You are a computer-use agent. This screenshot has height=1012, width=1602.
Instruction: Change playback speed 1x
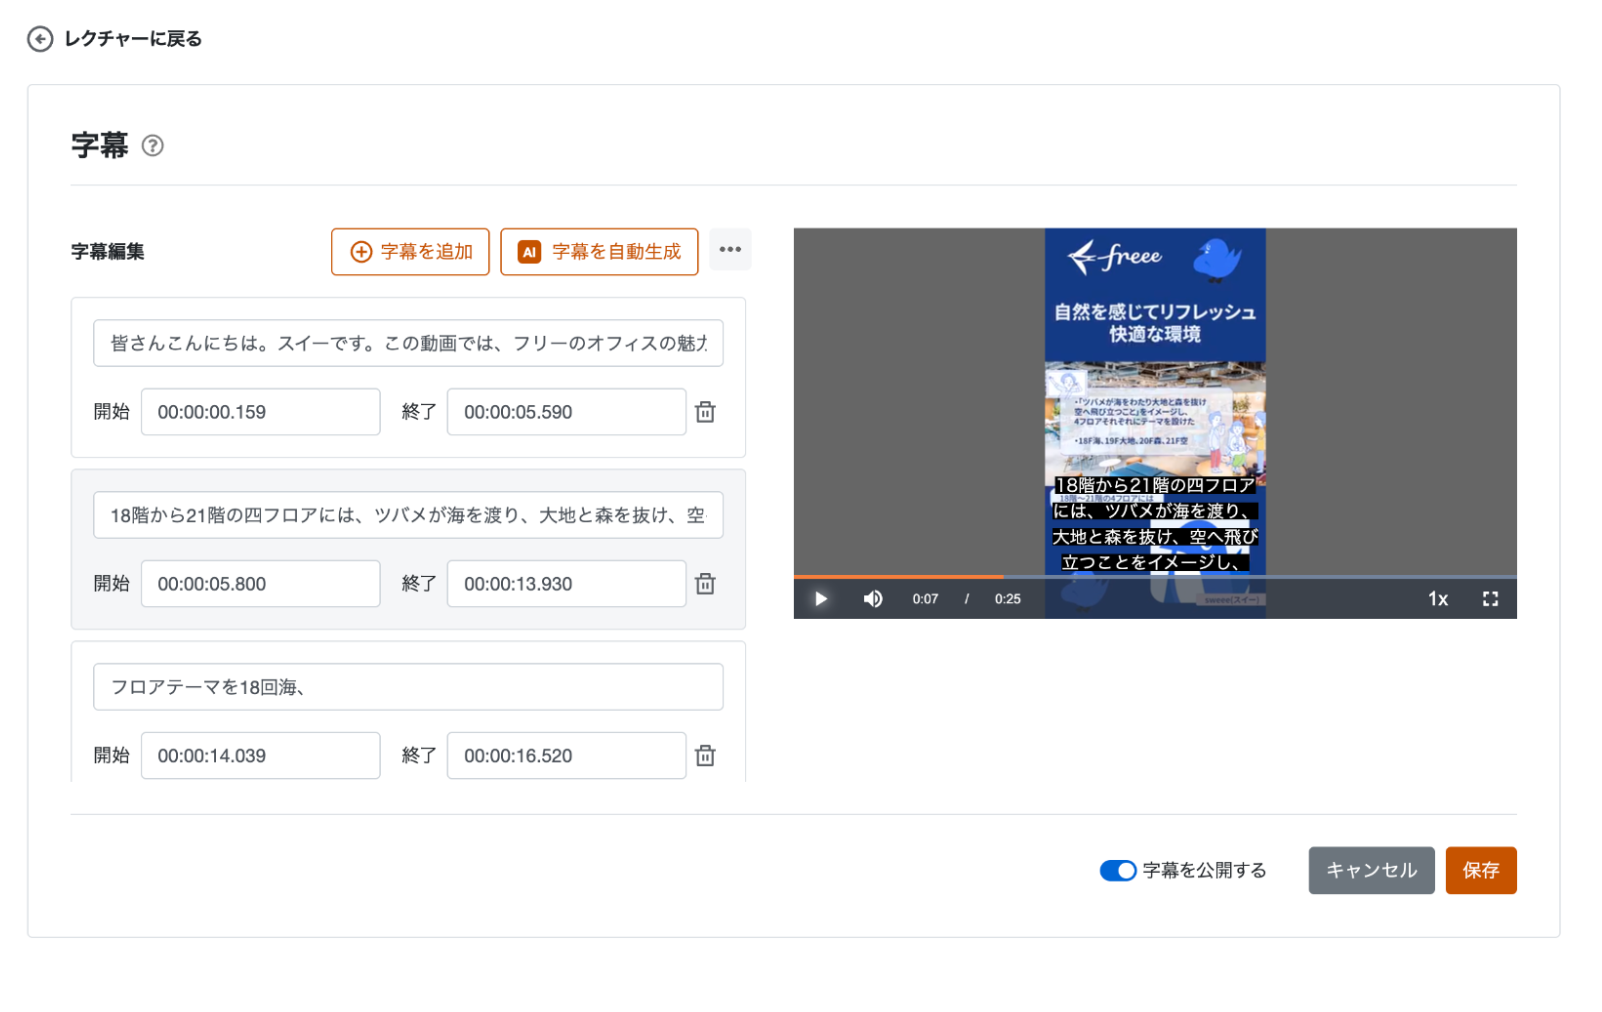1437,599
